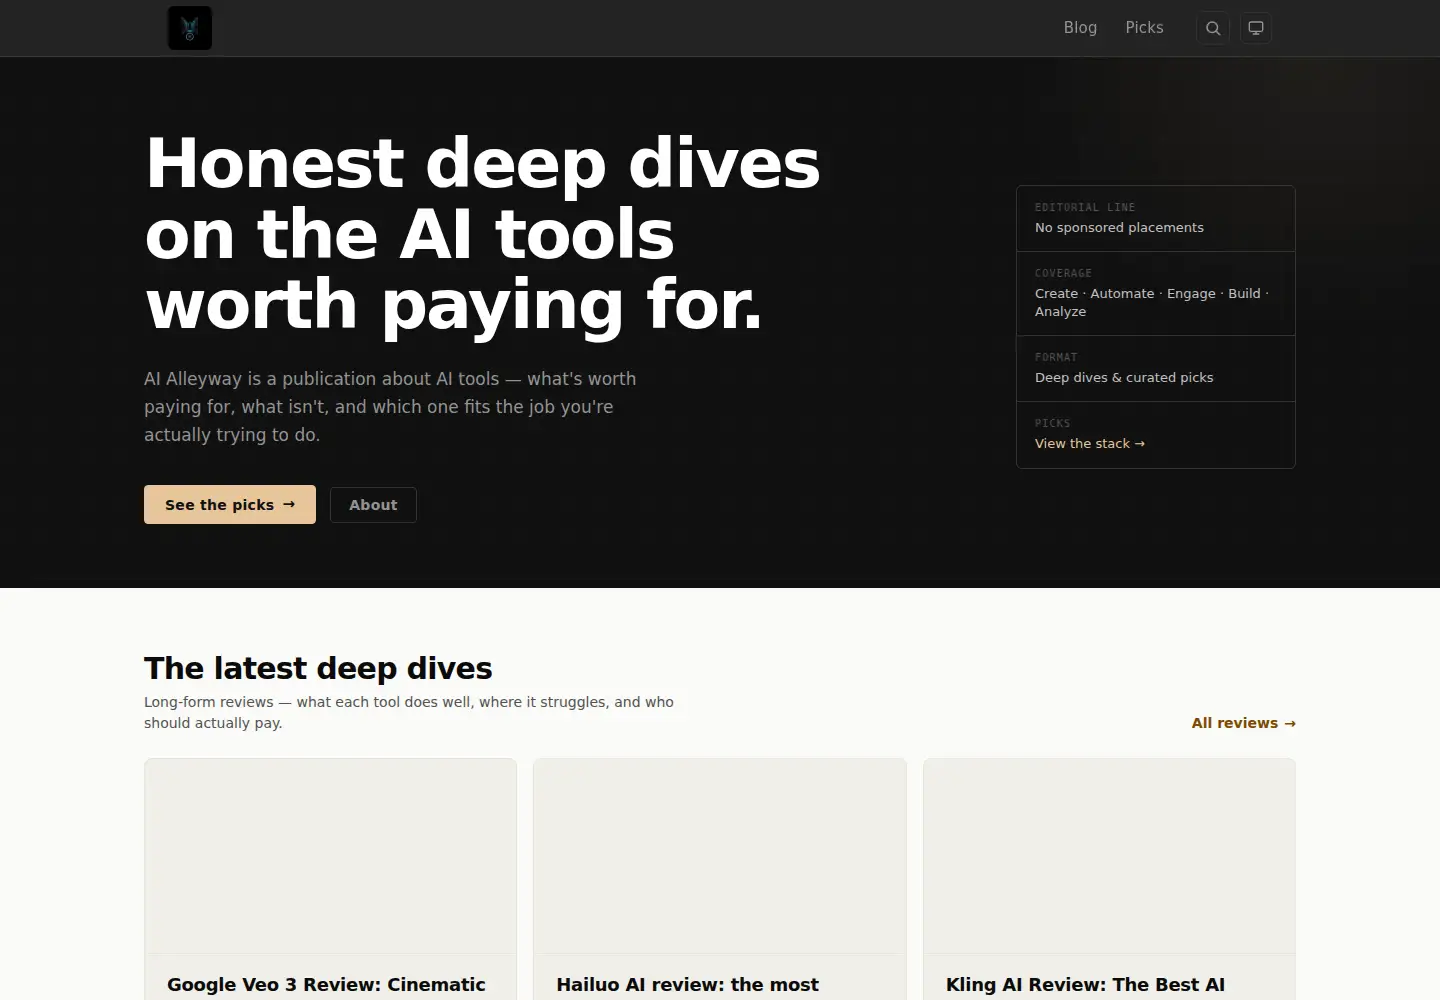Click the 'The latest deep dives' heading

(x=318, y=668)
